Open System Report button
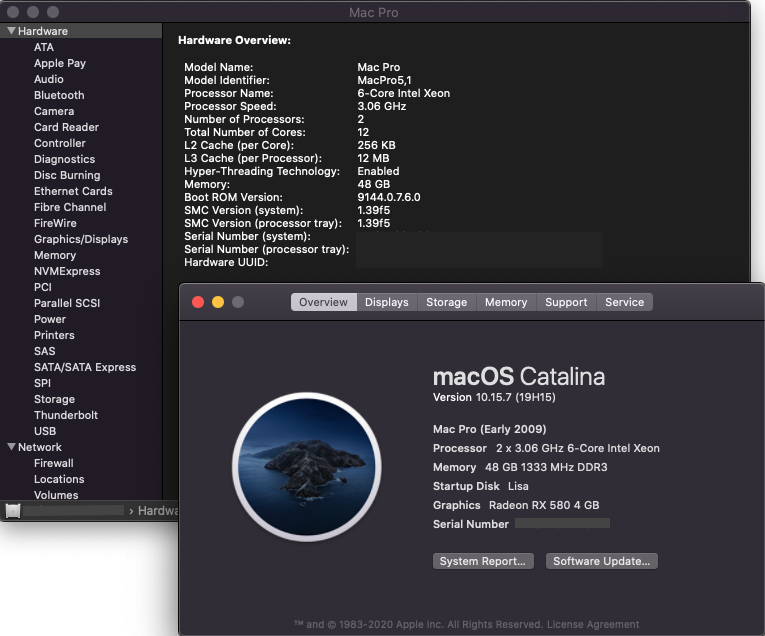 [483, 561]
